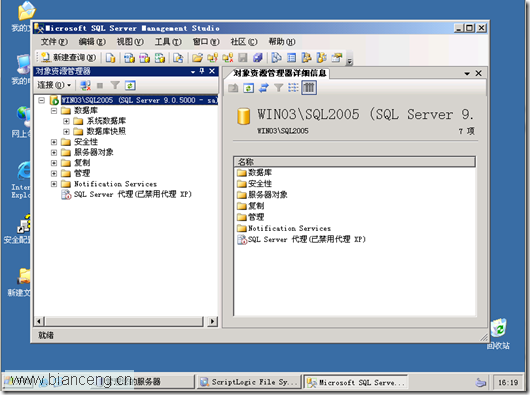Click left arrow of Object Explorer horizontal scrollbar

coord(40,321)
